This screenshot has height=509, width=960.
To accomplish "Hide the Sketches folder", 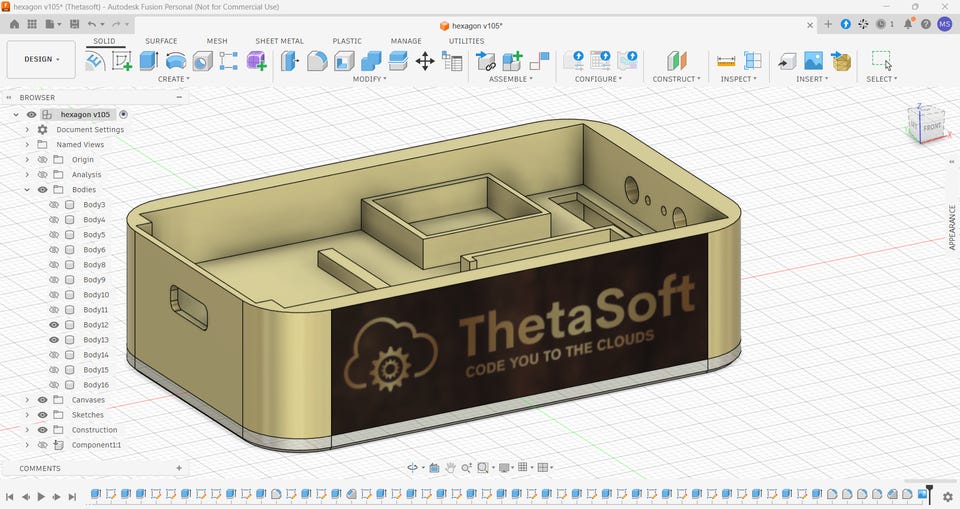I will click(42, 415).
